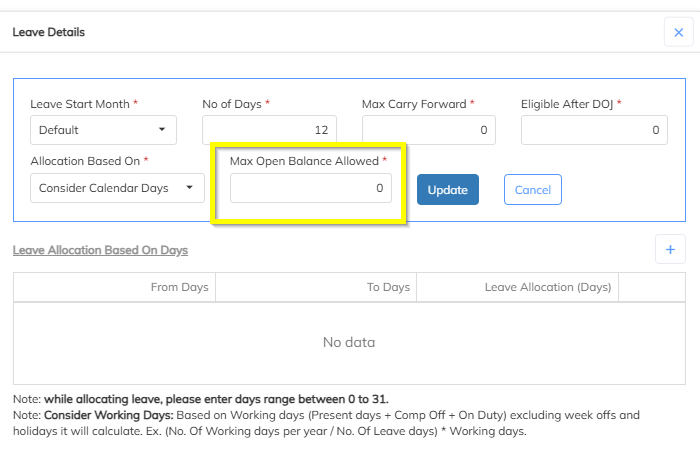Select the Eligible After DOJ field
Image resolution: width=700 pixels, height=463 pixels.
[x=594, y=130]
